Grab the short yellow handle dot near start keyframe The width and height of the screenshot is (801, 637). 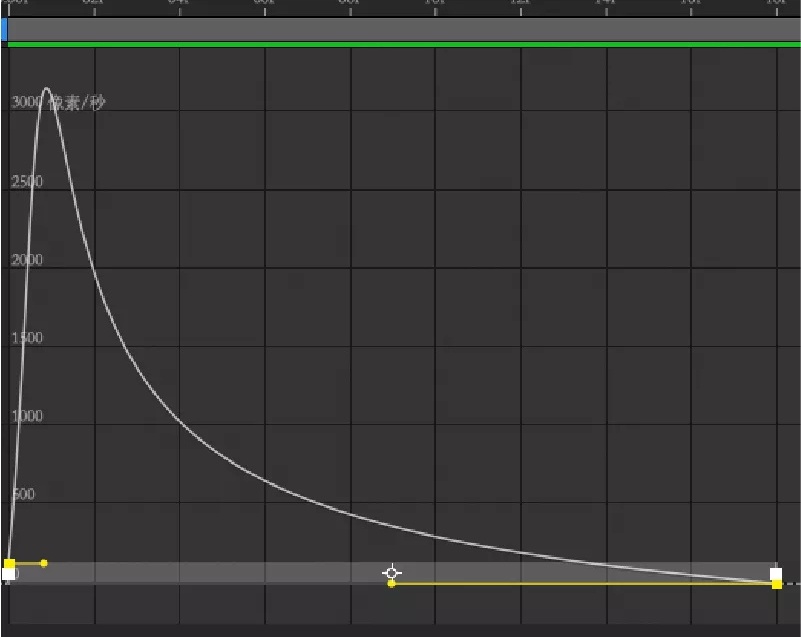(44, 563)
